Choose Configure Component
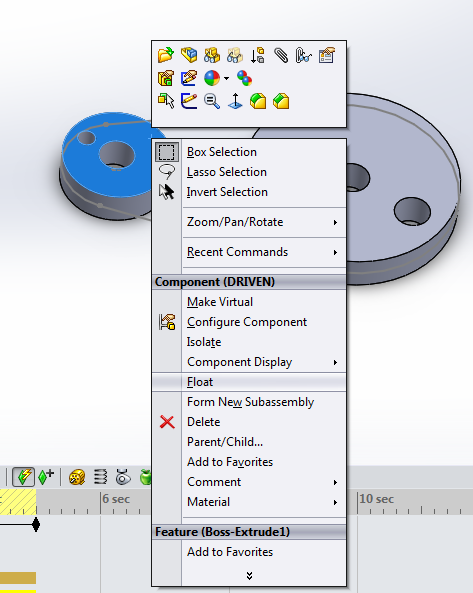 tap(249, 322)
